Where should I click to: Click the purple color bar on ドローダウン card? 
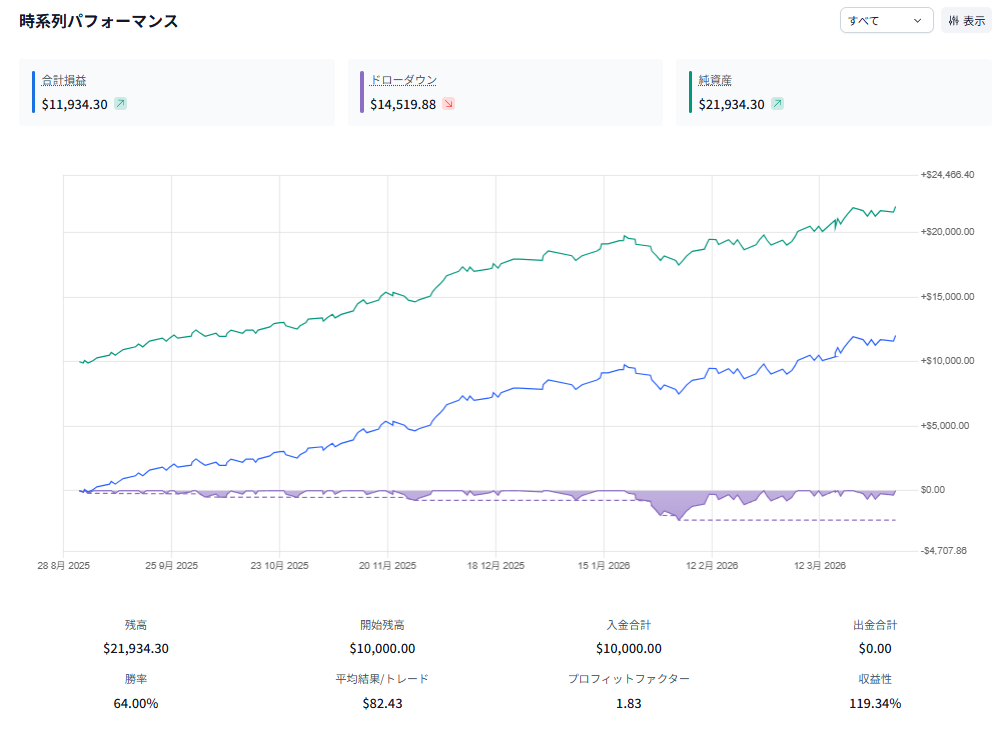click(x=361, y=92)
